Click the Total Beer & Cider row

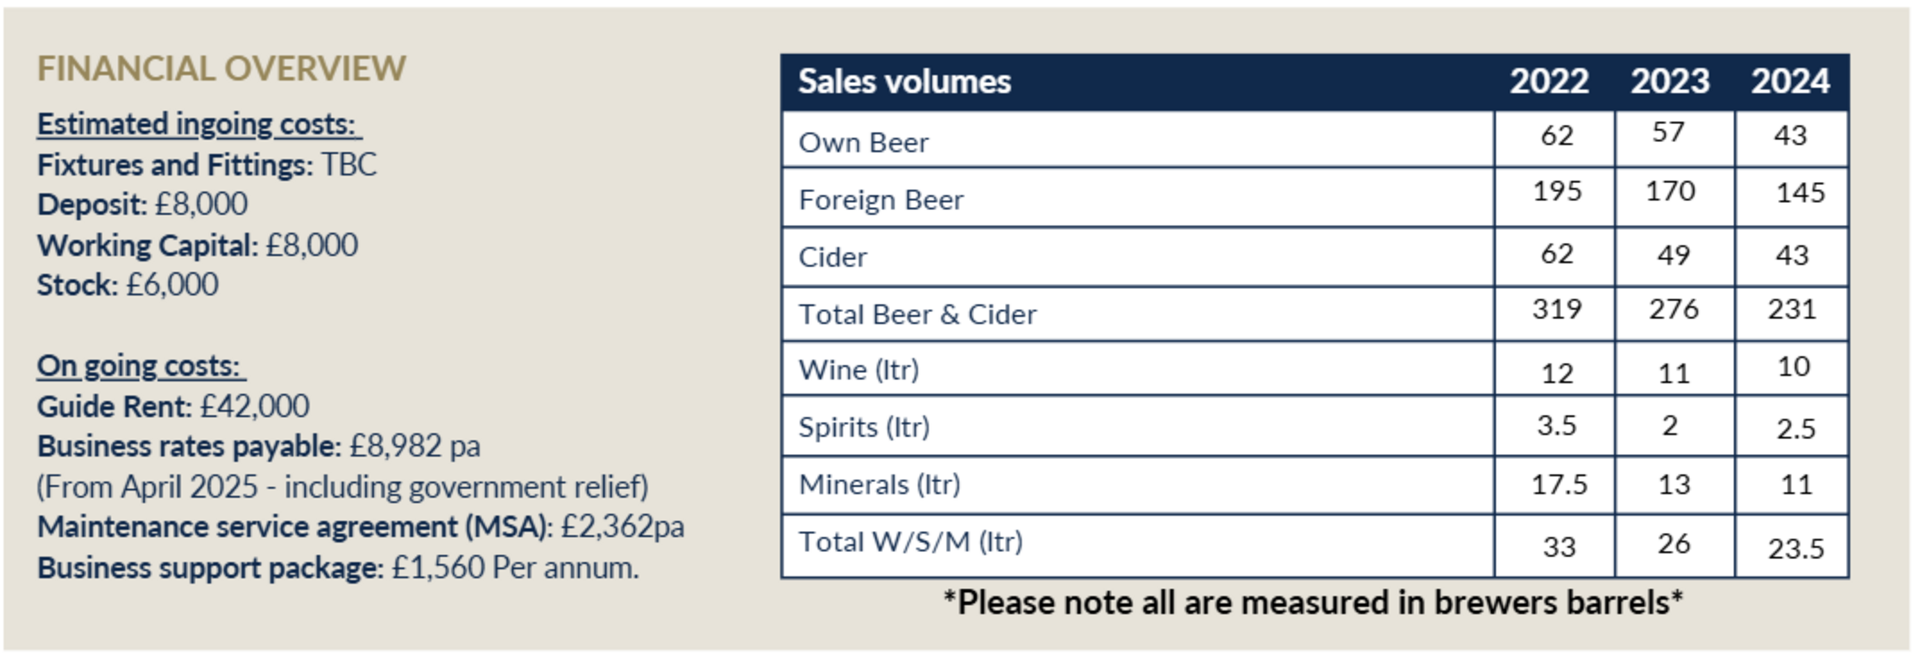pos(1314,314)
